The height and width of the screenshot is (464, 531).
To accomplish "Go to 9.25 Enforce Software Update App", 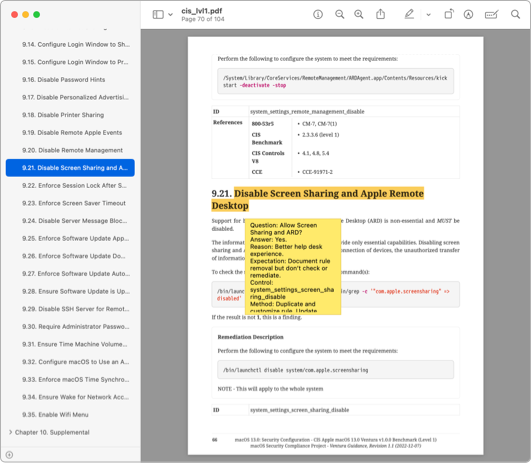I will tap(76, 238).
